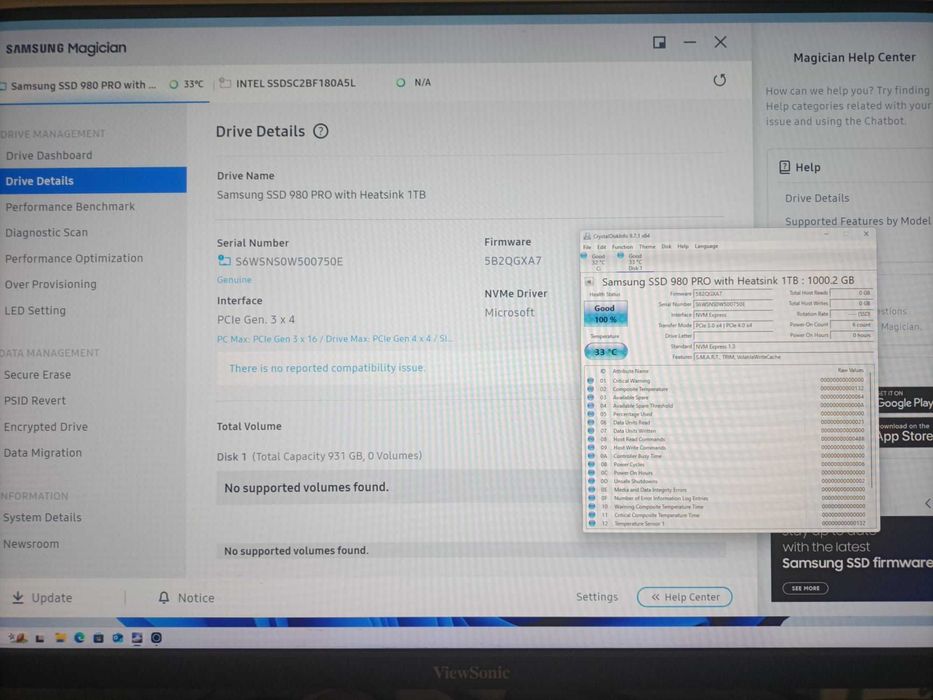Collapse the Help Center side panel chevron
Screen dimensions: 933x700
927,504
